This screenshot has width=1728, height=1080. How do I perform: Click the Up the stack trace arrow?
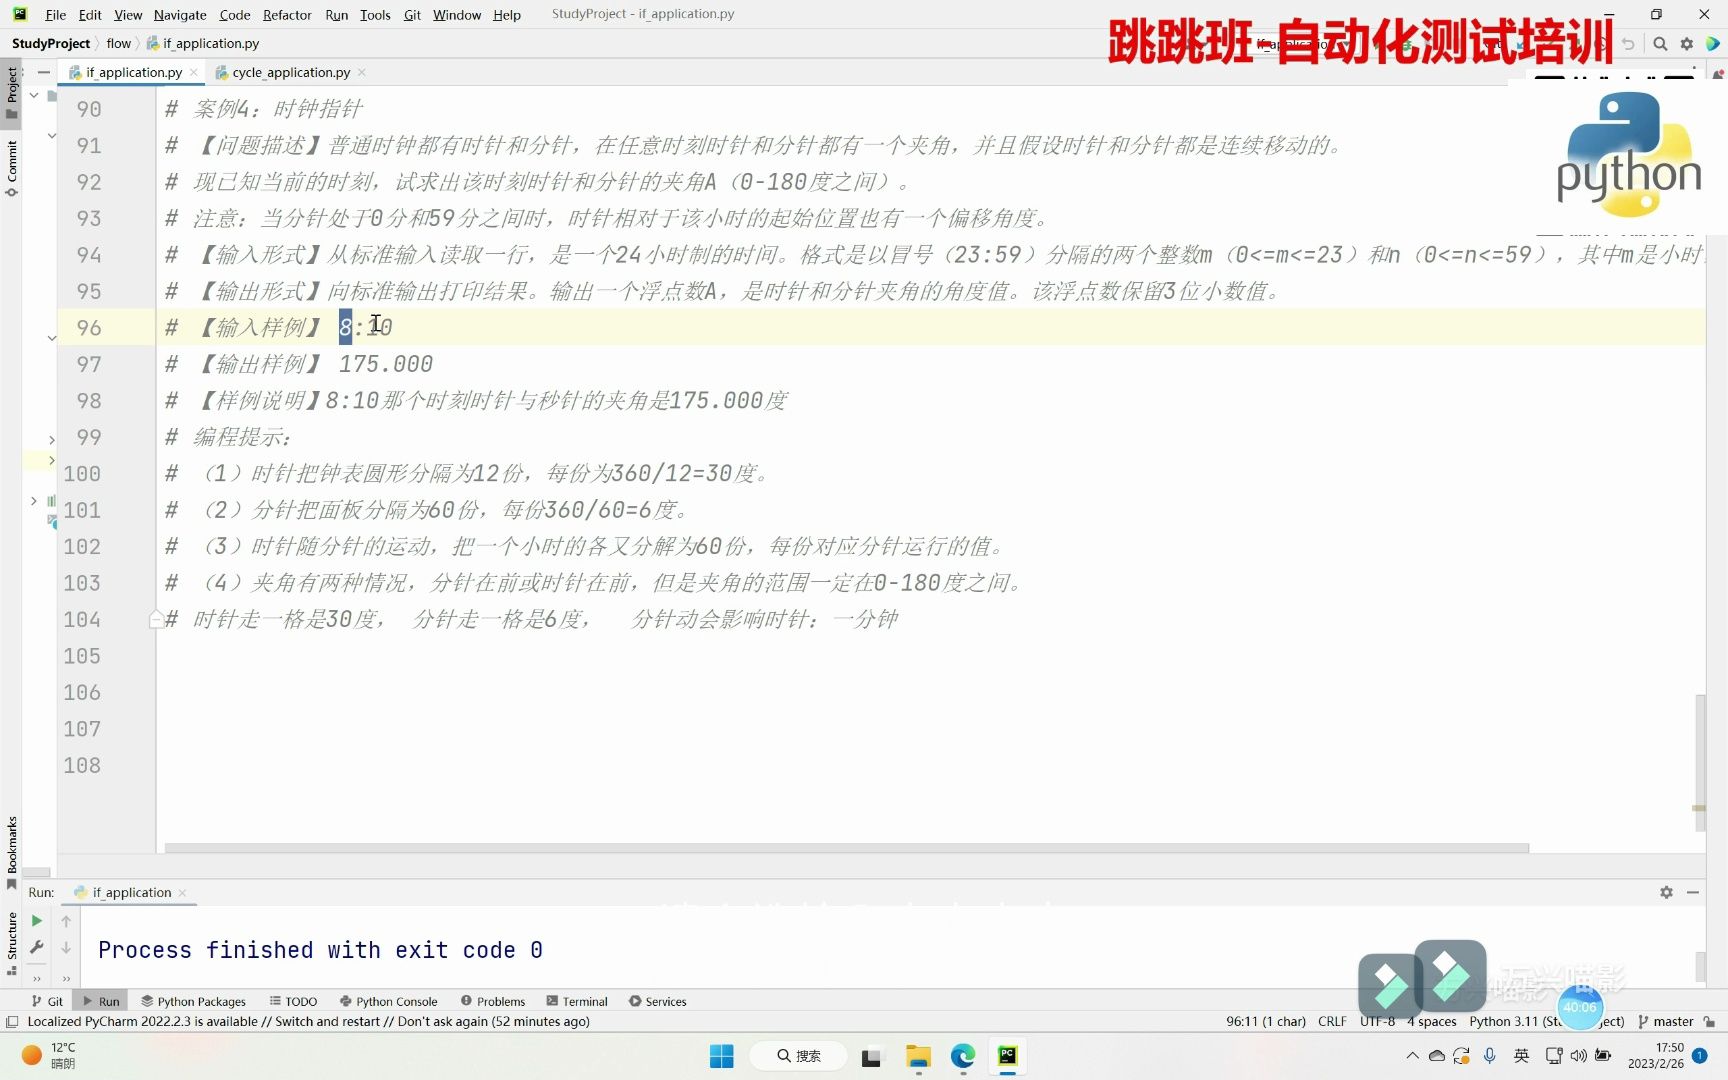(66, 921)
